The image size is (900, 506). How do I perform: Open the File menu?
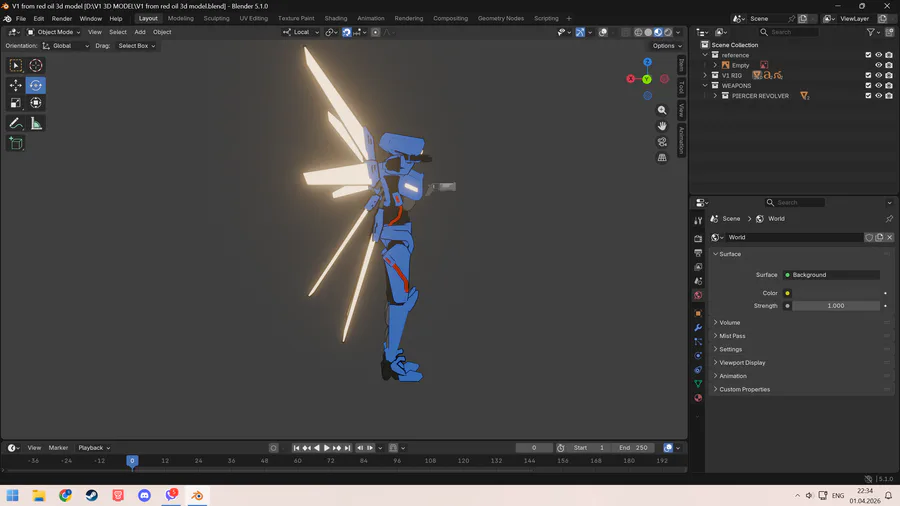(21, 18)
